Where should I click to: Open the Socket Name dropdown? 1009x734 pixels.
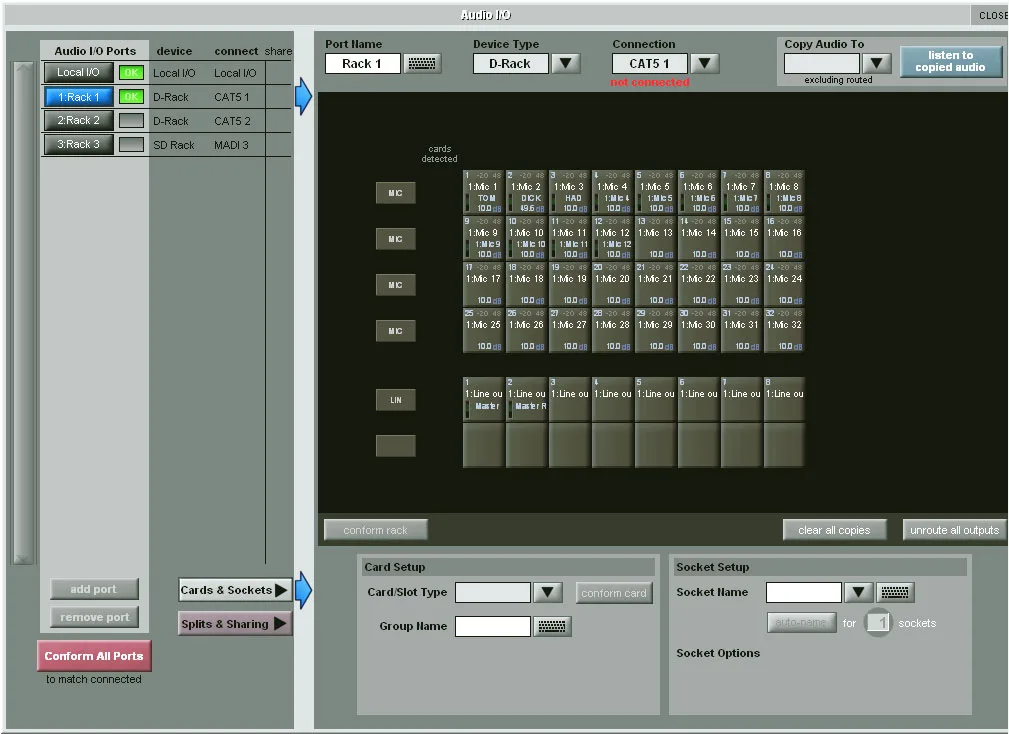pos(858,592)
